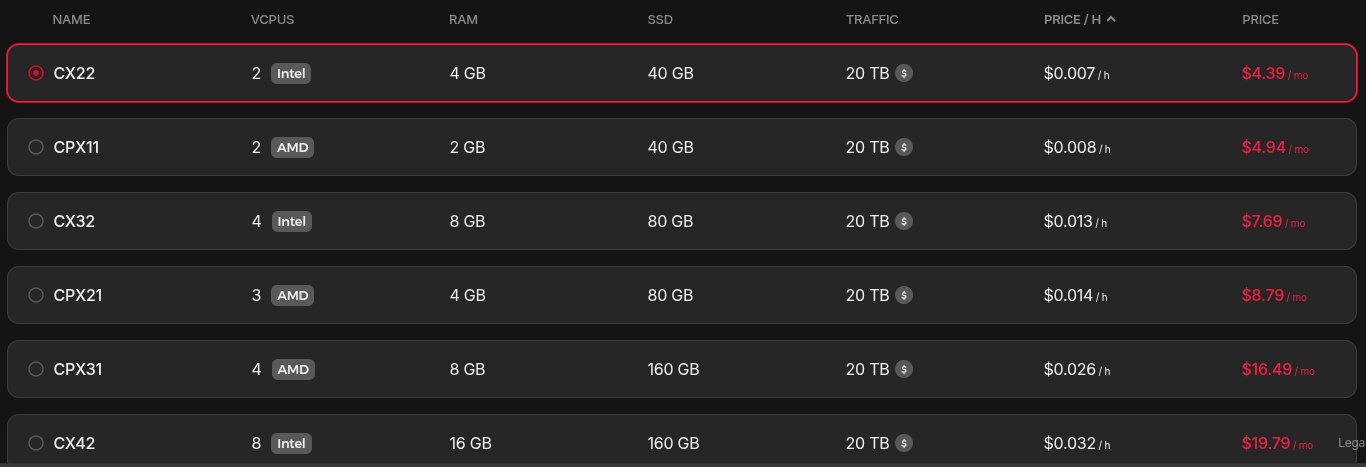Select the CX42 radio option
The width and height of the screenshot is (1366, 467).
tap(36, 443)
